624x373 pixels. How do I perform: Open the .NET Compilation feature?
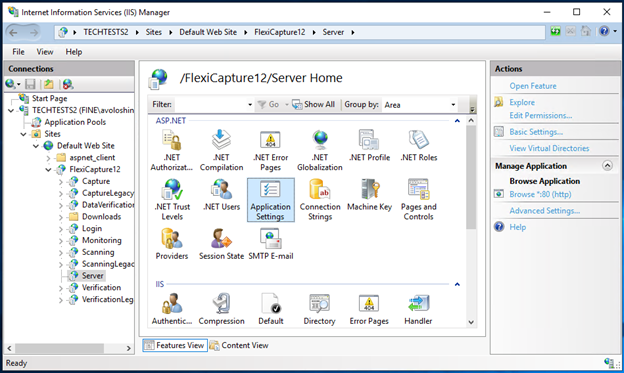(x=221, y=150)
